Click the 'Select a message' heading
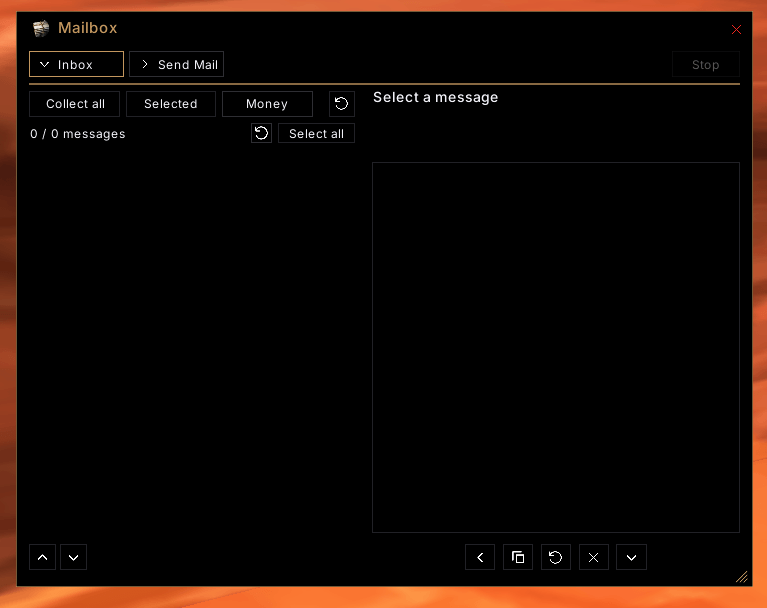Screen dimensions: 767x608 point(435,97)
